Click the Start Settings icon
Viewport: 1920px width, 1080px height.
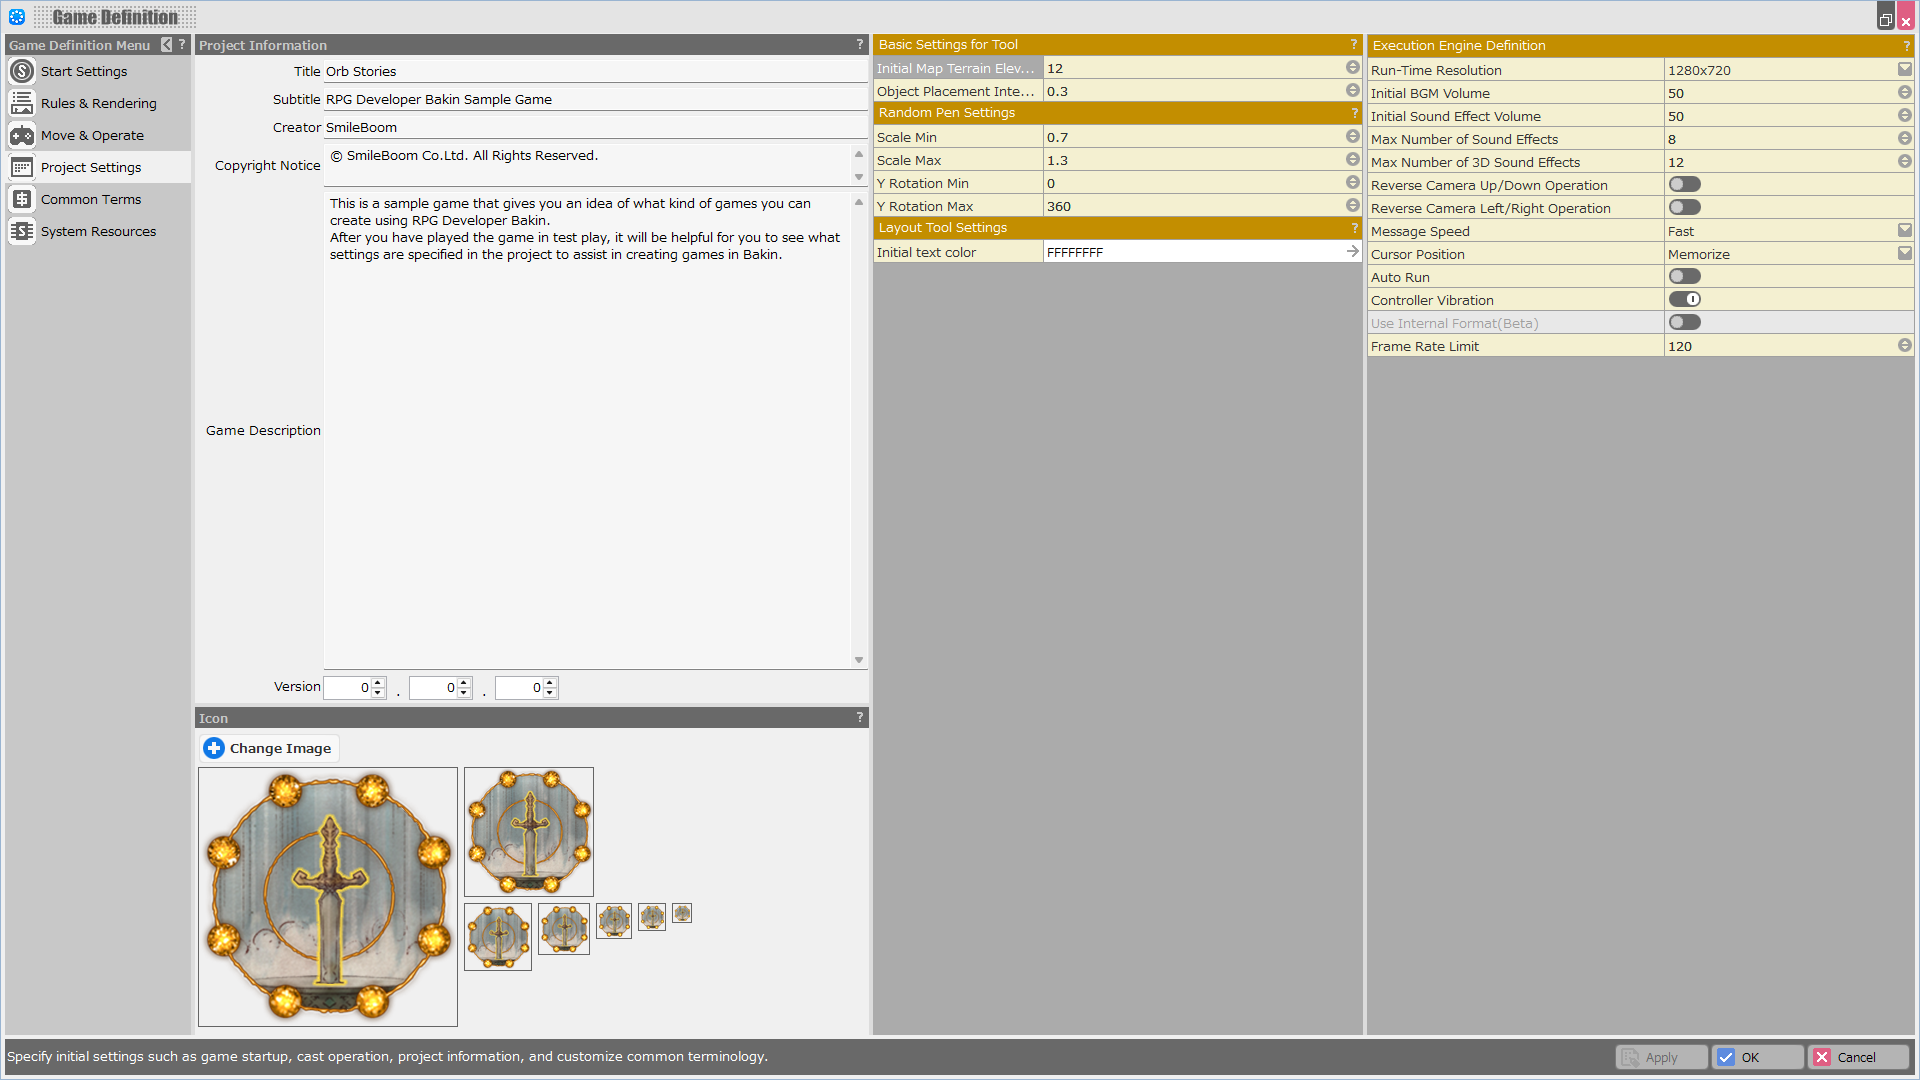[22, 71]
